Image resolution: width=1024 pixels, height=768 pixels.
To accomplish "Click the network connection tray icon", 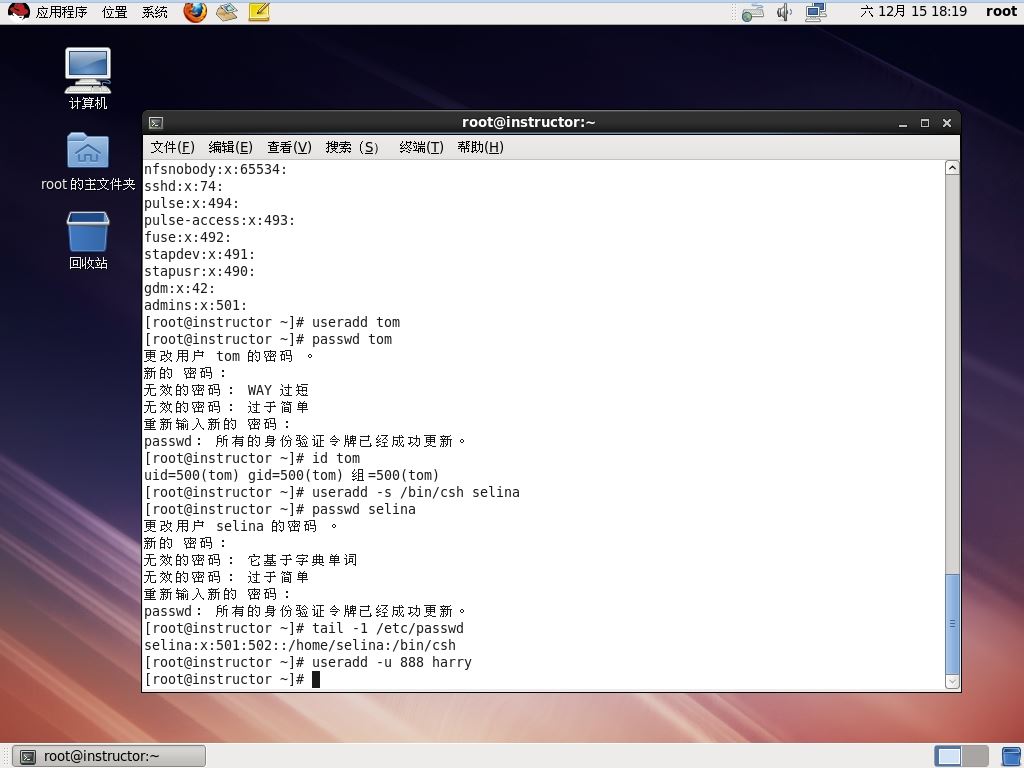I will coord(816,12).
